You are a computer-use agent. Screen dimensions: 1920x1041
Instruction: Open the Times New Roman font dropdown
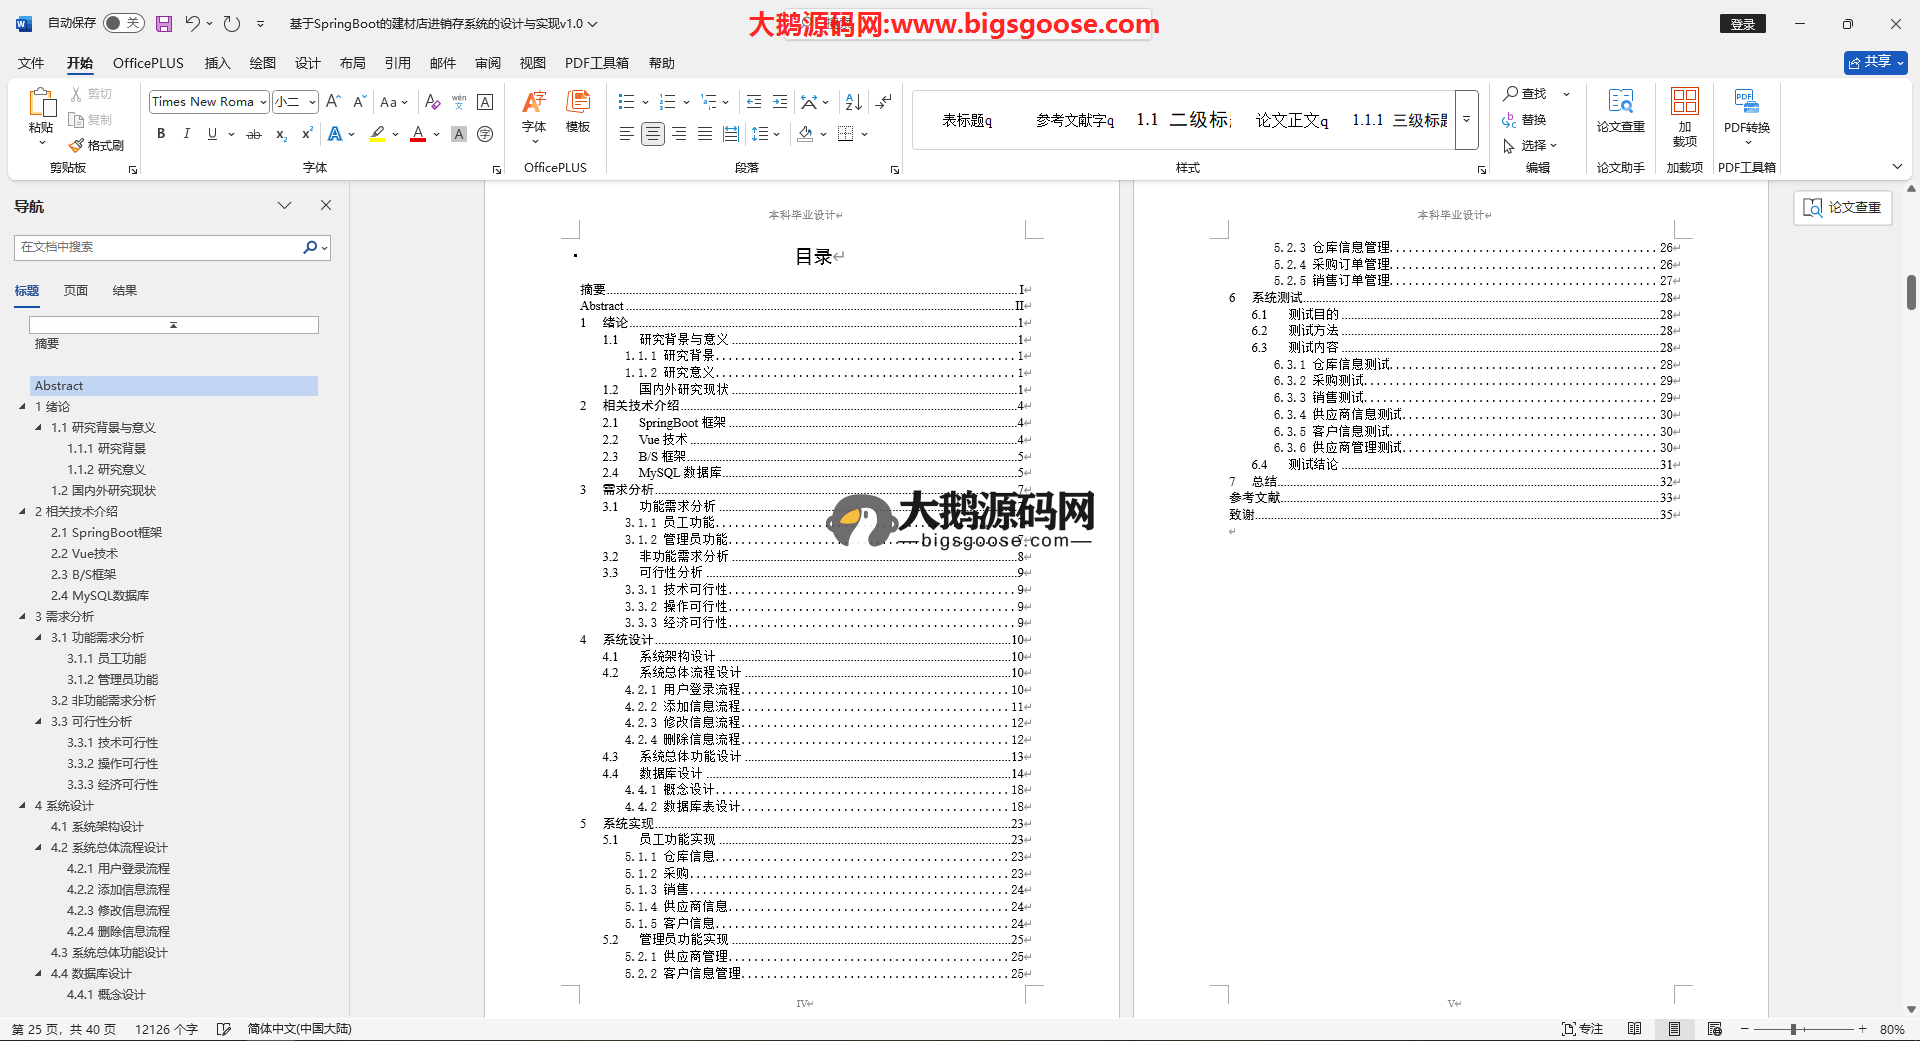tap(263, 102)
